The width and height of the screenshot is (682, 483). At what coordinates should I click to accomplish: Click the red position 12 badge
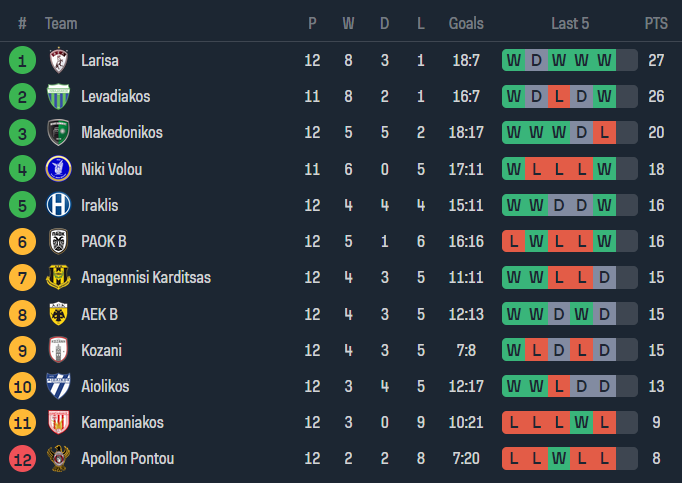[x=22, y=458]
